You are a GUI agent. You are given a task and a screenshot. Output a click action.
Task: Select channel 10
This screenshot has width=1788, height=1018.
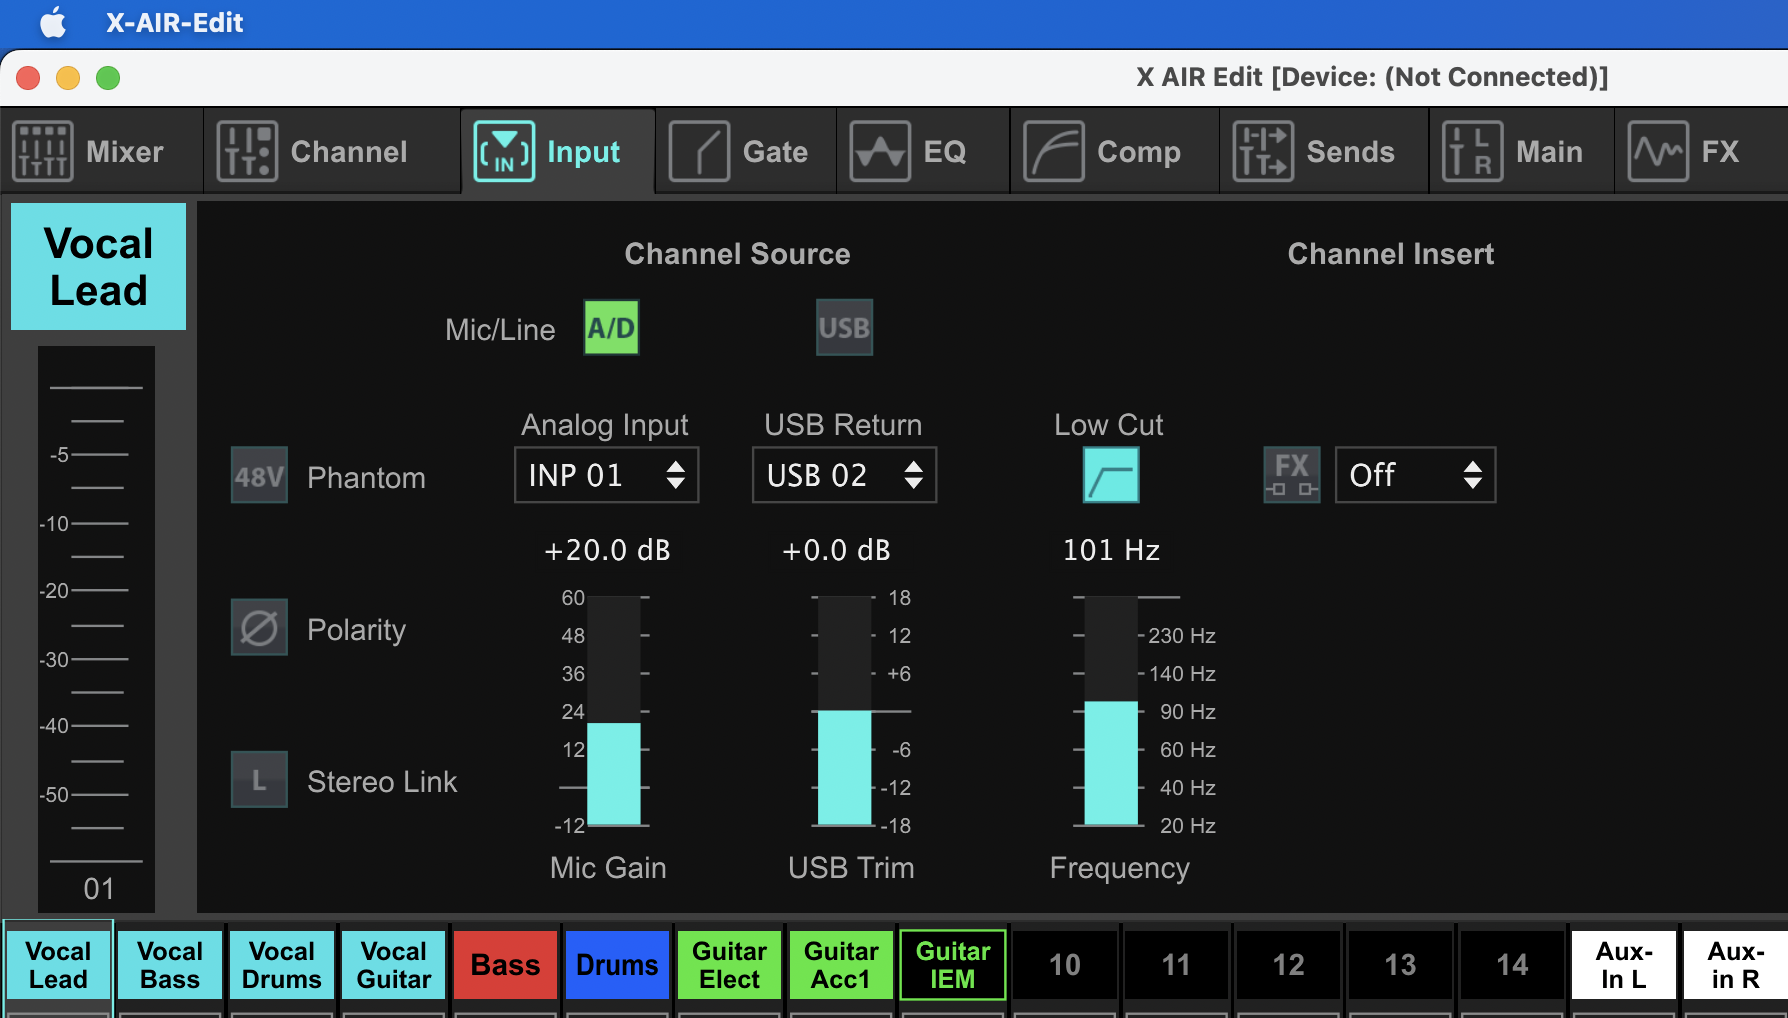coord(1065,965)
